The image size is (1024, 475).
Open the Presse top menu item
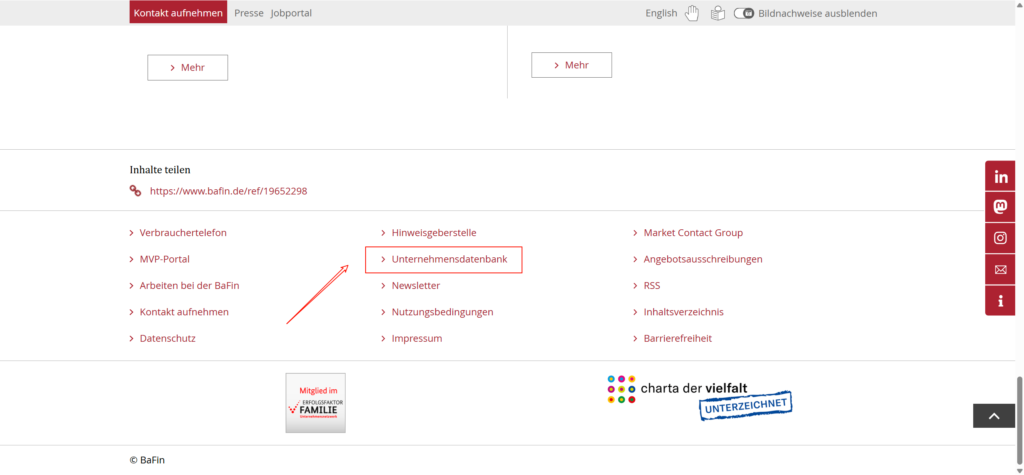pyautogui.click(x=249, y=13)
